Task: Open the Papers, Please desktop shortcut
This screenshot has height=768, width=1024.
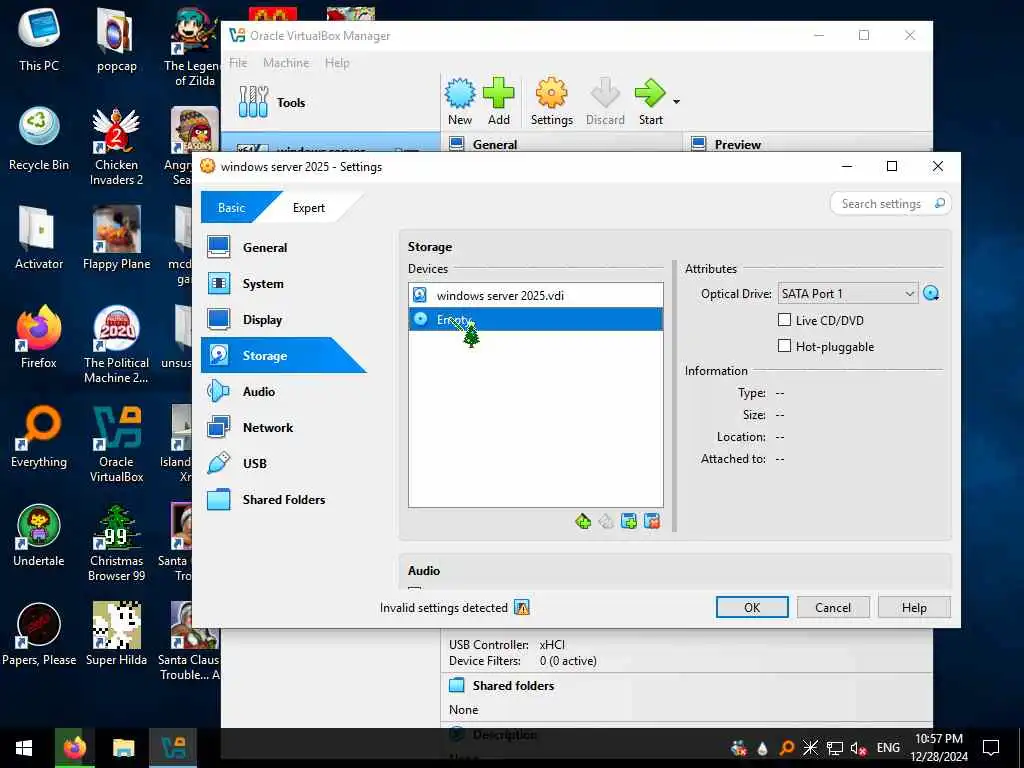Action: click(x=39, y=635)
